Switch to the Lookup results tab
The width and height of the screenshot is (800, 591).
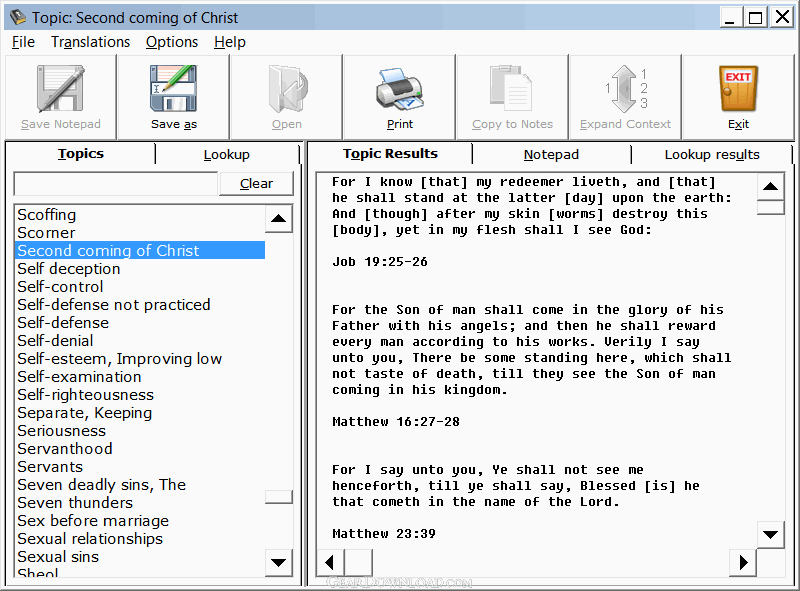(x=712, y=154)
